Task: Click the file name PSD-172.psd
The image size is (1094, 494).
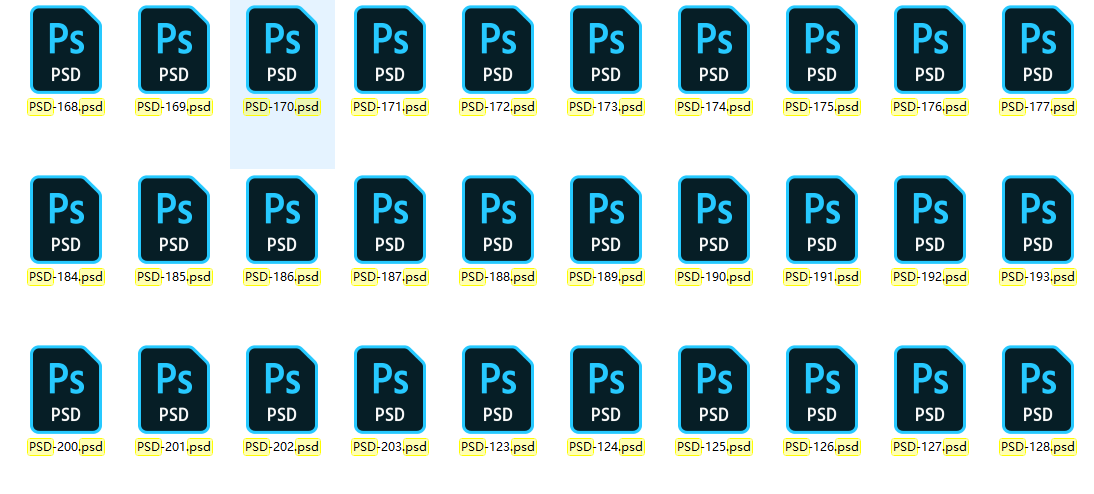Action: pos(498,107)
